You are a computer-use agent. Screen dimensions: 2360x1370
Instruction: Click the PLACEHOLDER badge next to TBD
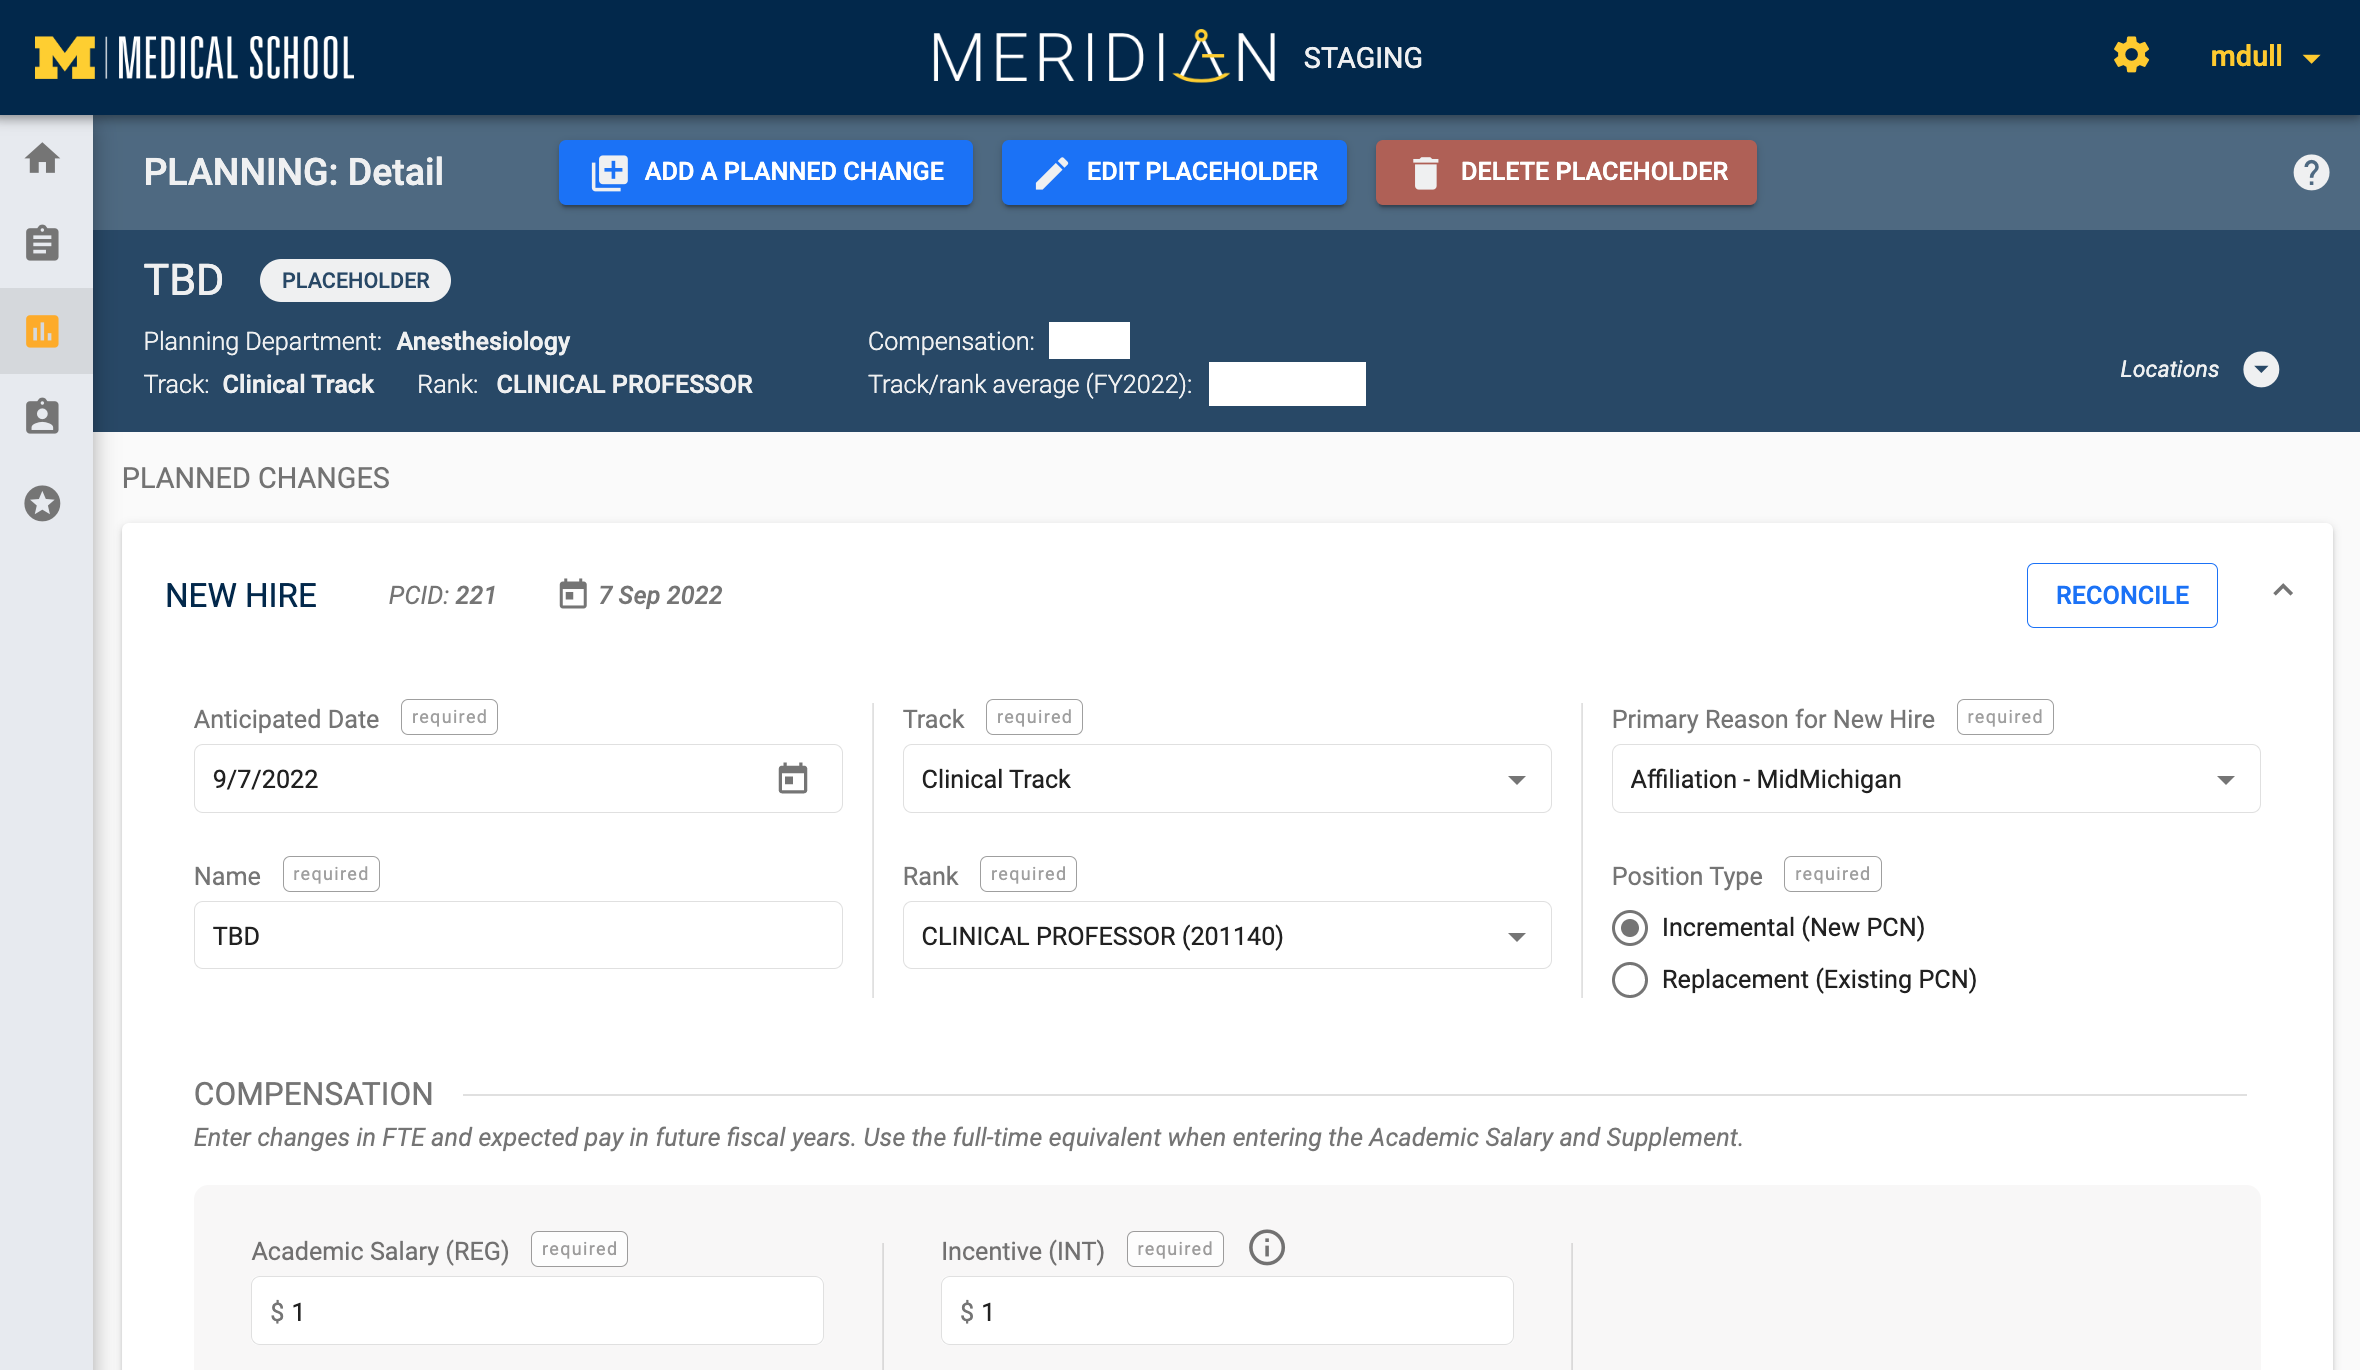point(355,281)
